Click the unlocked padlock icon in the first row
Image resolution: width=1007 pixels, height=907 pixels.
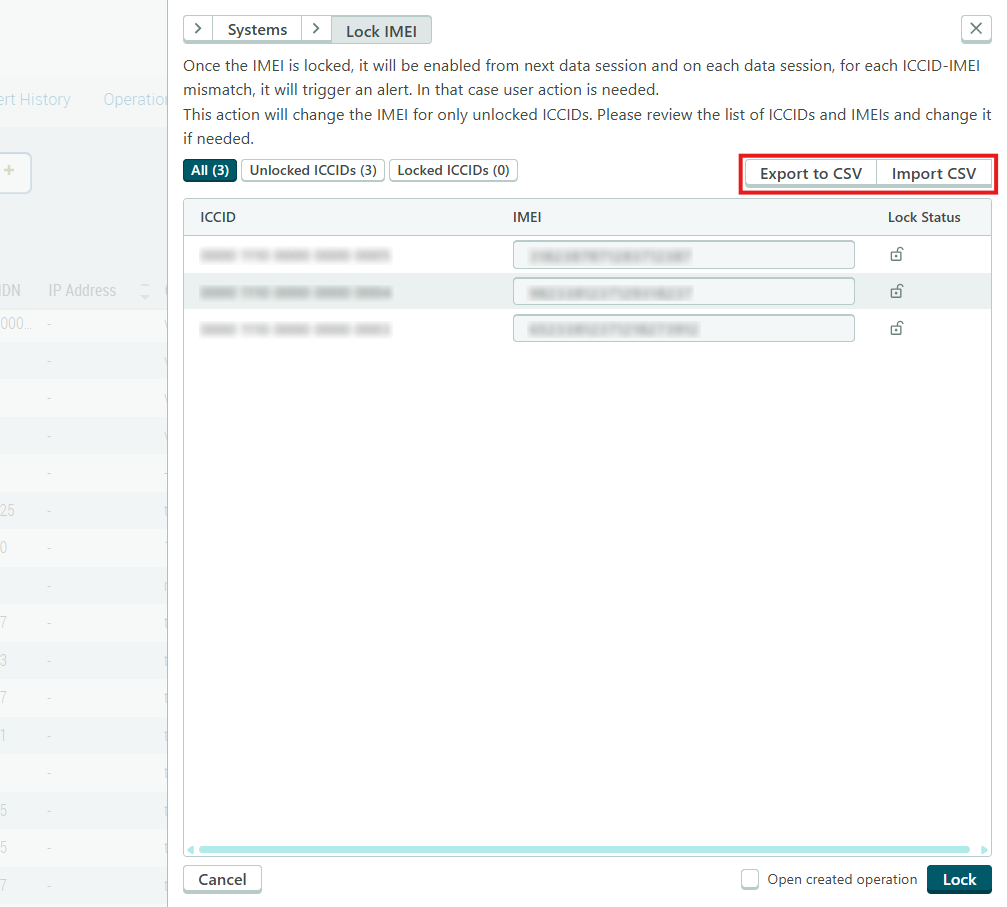click(897, 255)
